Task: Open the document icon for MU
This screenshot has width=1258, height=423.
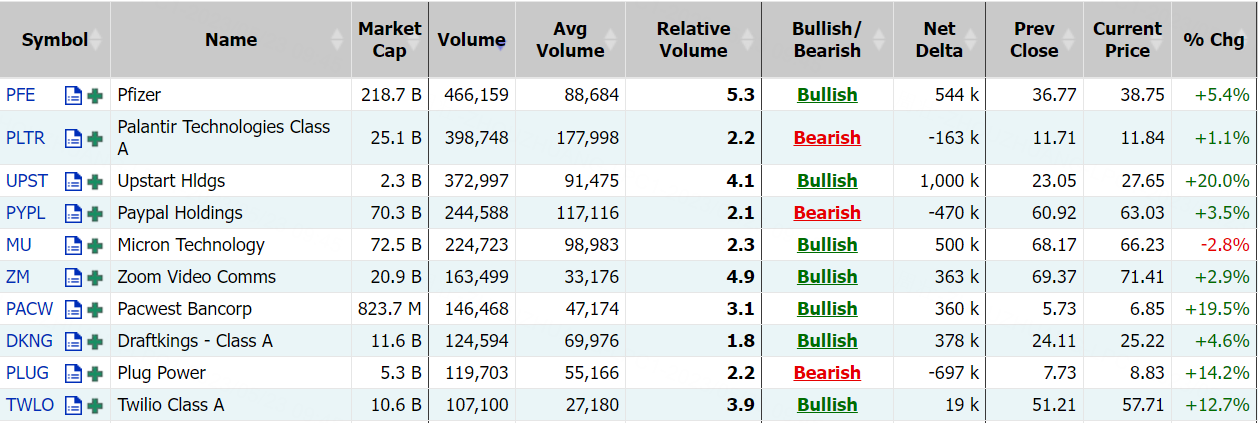Action: [73, 246]
